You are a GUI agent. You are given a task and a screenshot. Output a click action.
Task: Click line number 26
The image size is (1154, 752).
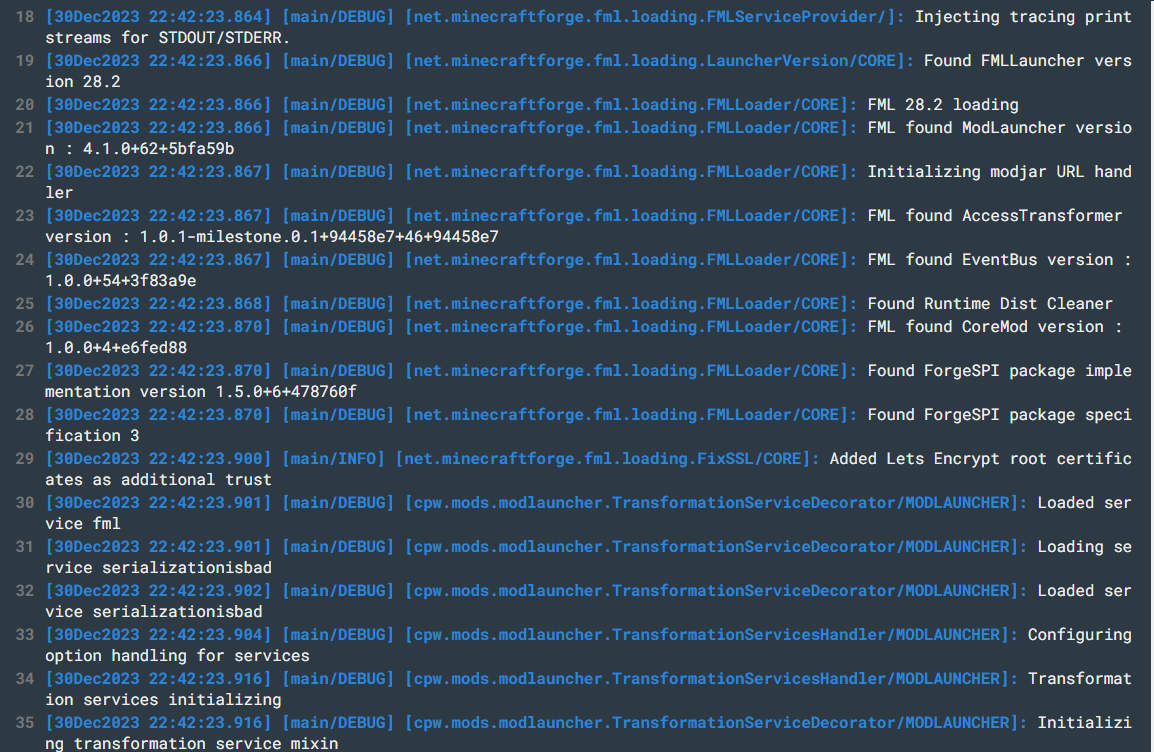[25, 327]
